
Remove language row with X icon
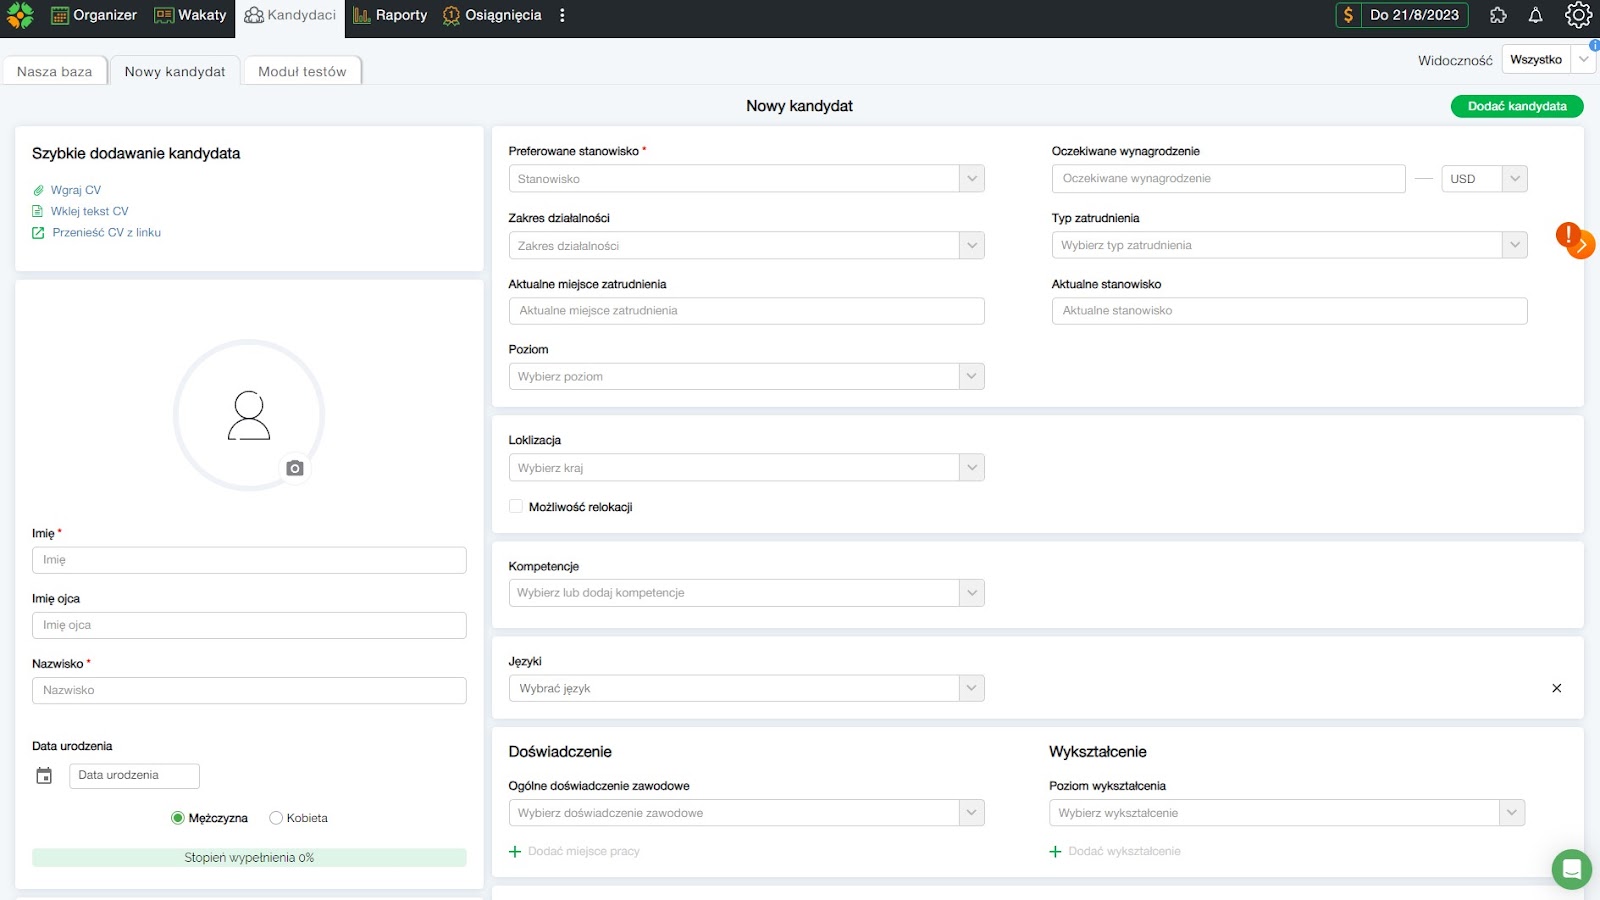tap(1556, 688)
